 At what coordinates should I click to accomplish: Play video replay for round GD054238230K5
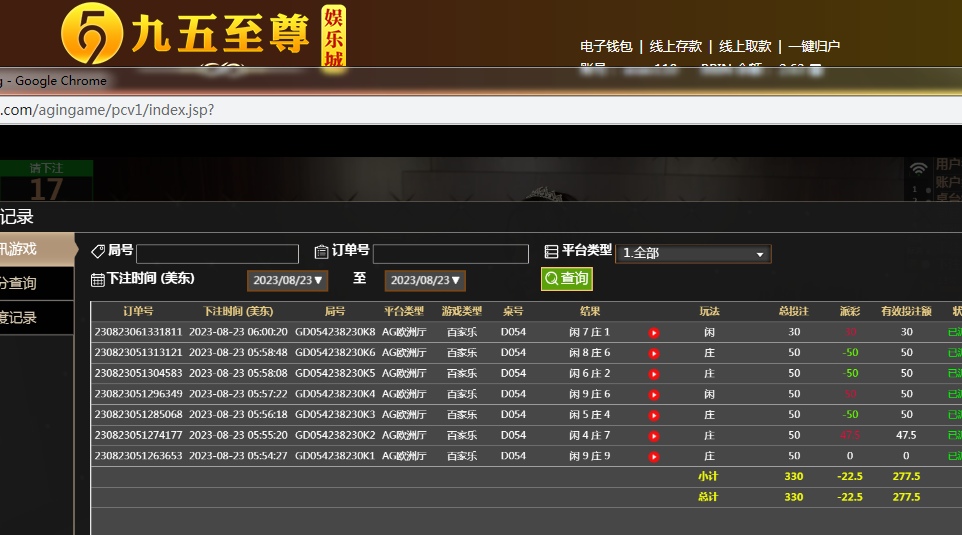(x=654, y=374)
